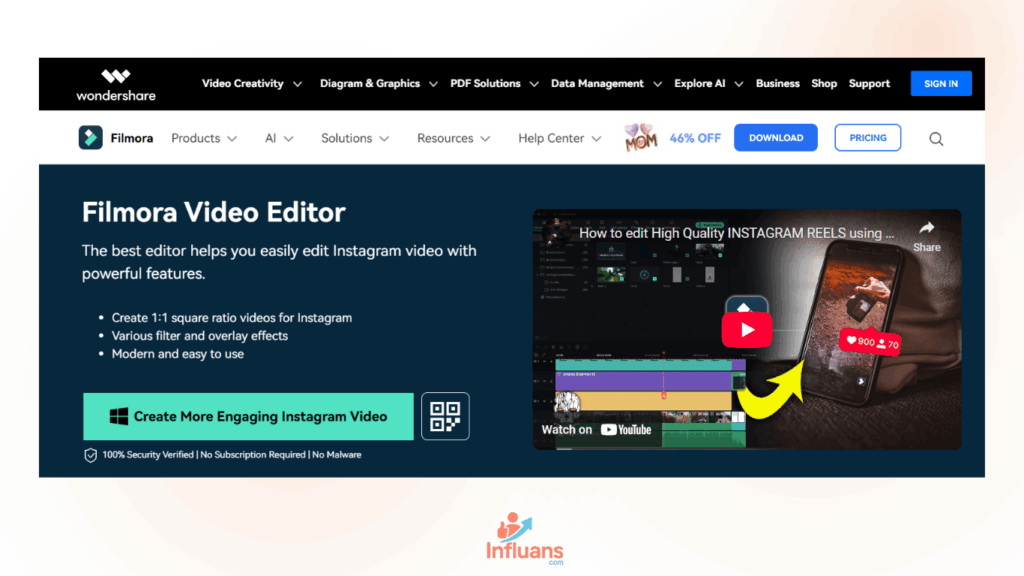Expand the PDF Solutions menu
This screenshot has width=1024, height=576.
(x=494, y=84)
